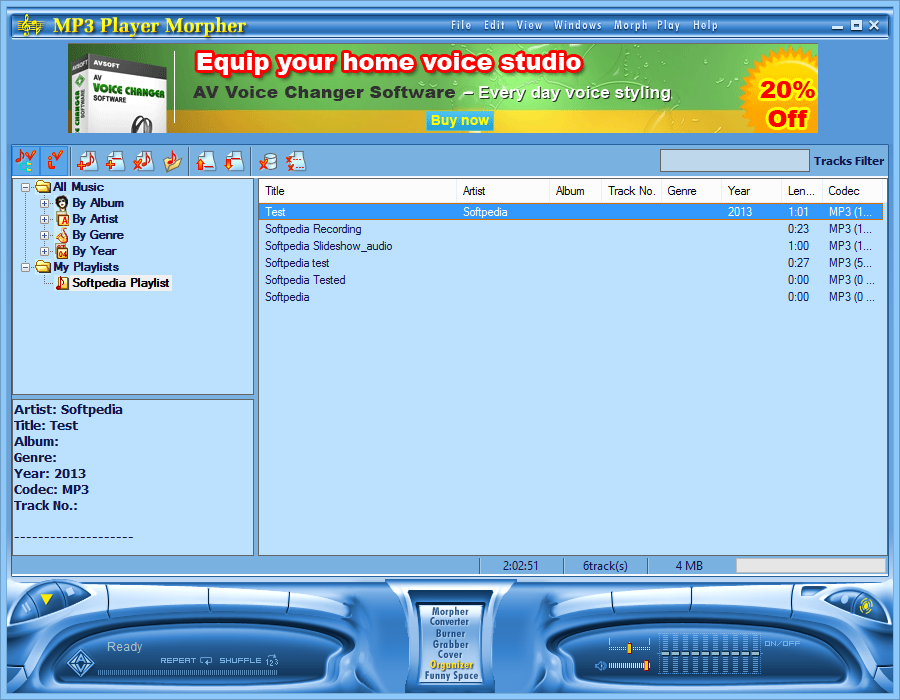This screenshot has width=900, height=700.
Task: Switch to the Cover module
Action: [450, 655]
